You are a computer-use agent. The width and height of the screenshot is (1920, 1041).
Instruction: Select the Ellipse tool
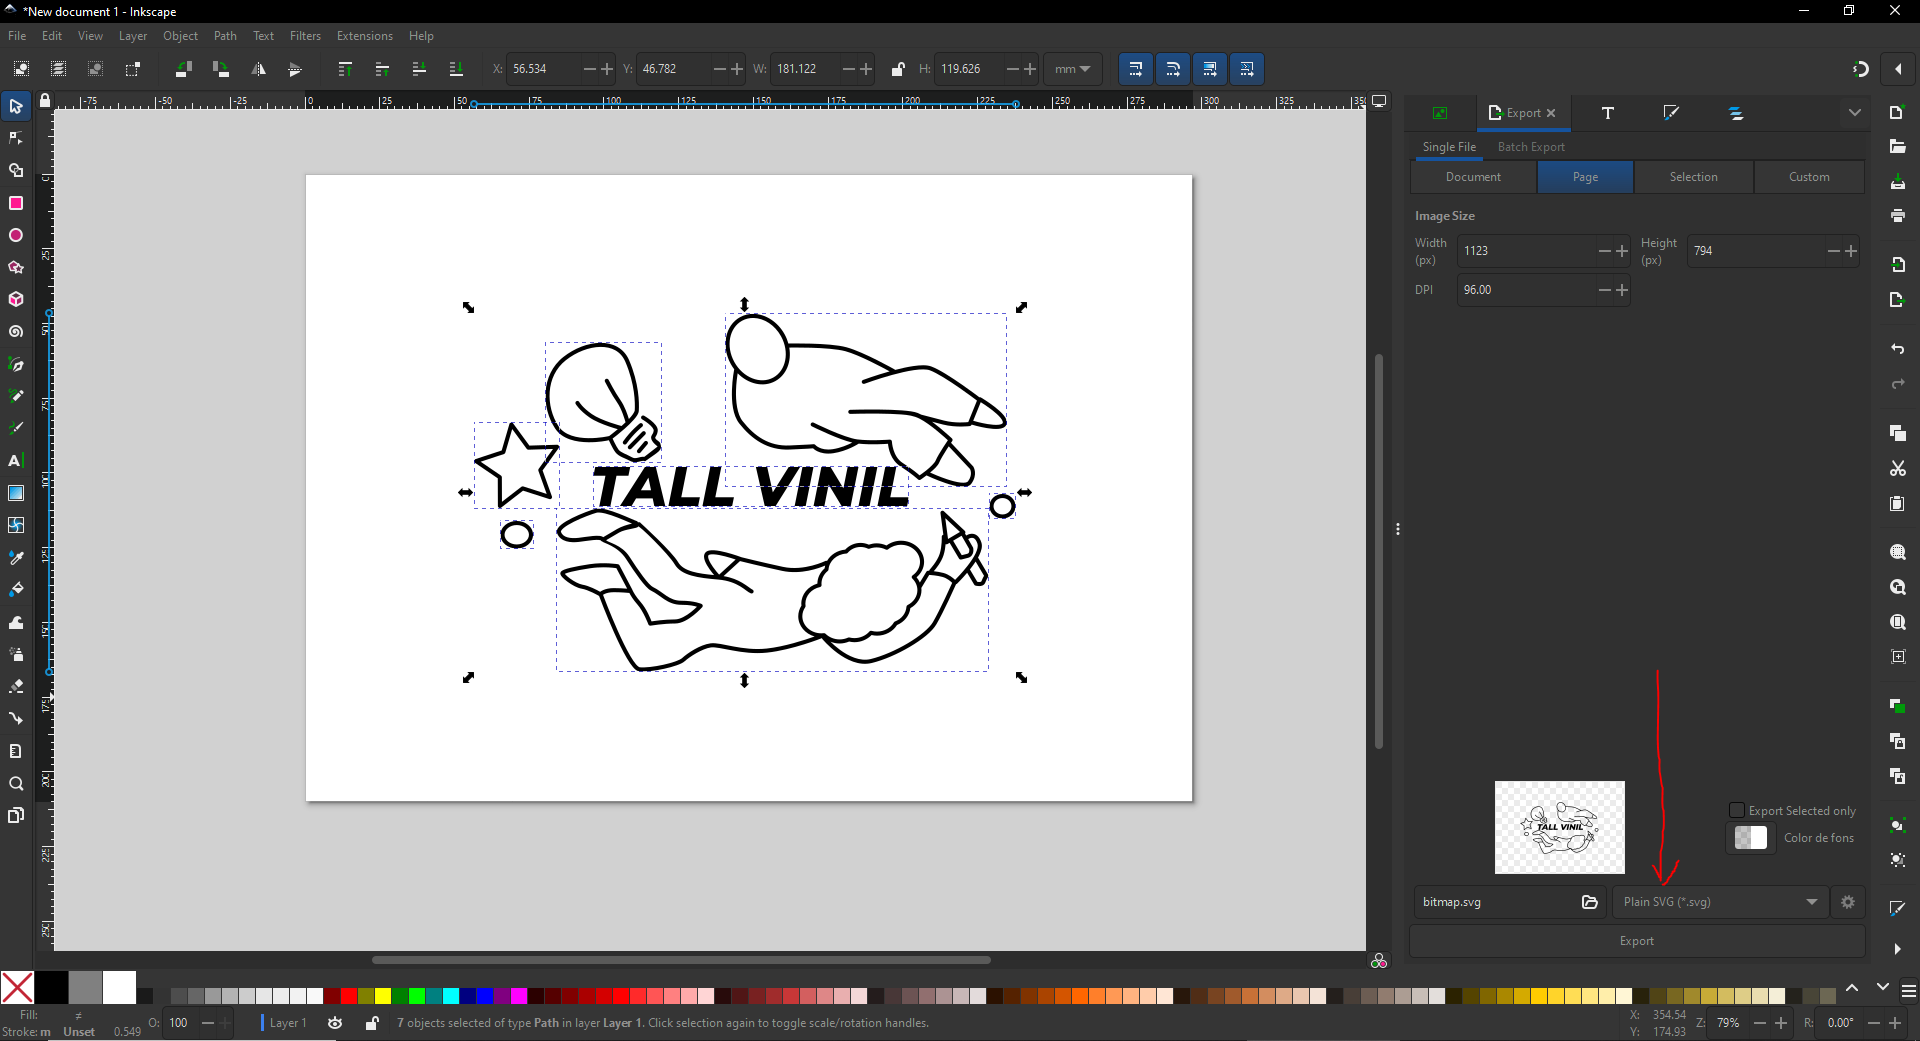(x=16, y=235)
